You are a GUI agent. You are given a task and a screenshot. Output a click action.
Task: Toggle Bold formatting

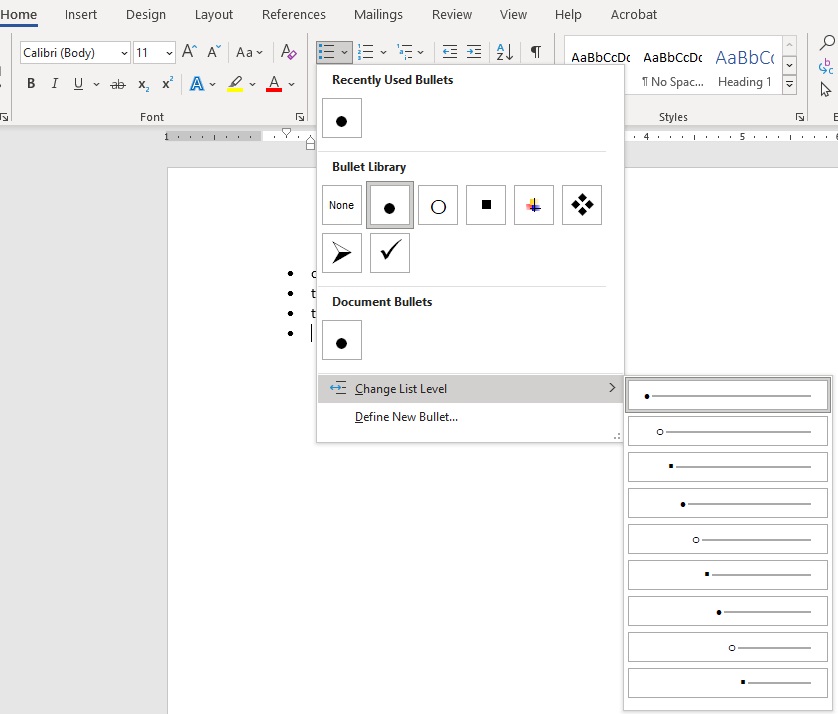pos(30,84)
